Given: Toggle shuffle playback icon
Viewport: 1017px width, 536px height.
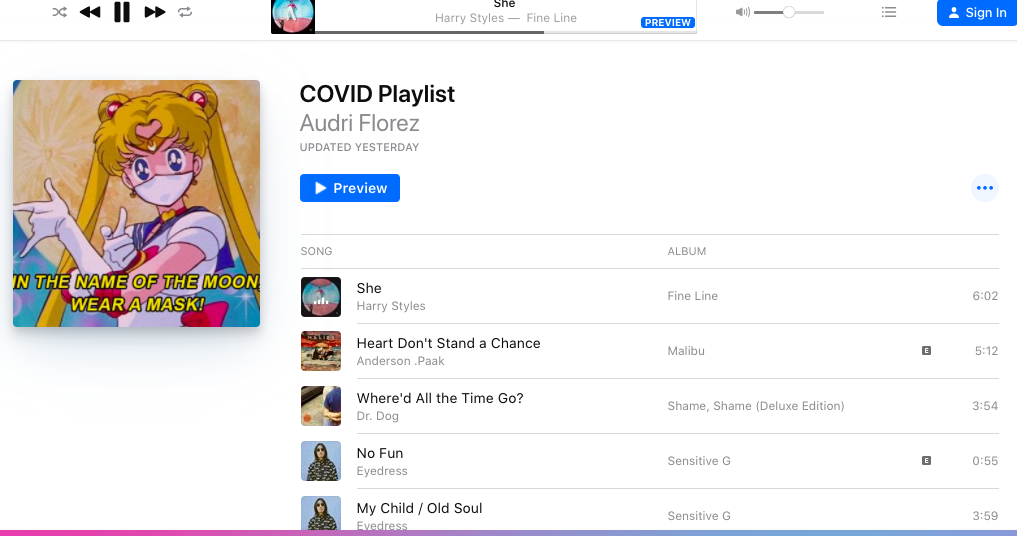Looking at the screenshot, I should pos(60,12).
